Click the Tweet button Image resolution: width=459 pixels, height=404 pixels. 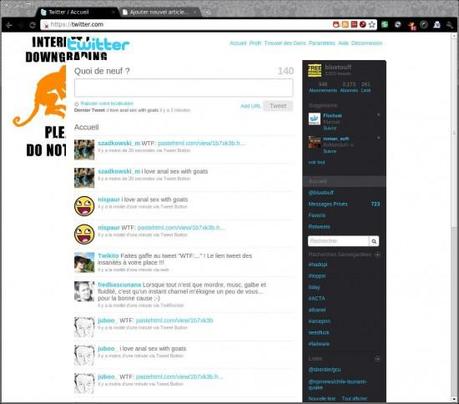278,106
